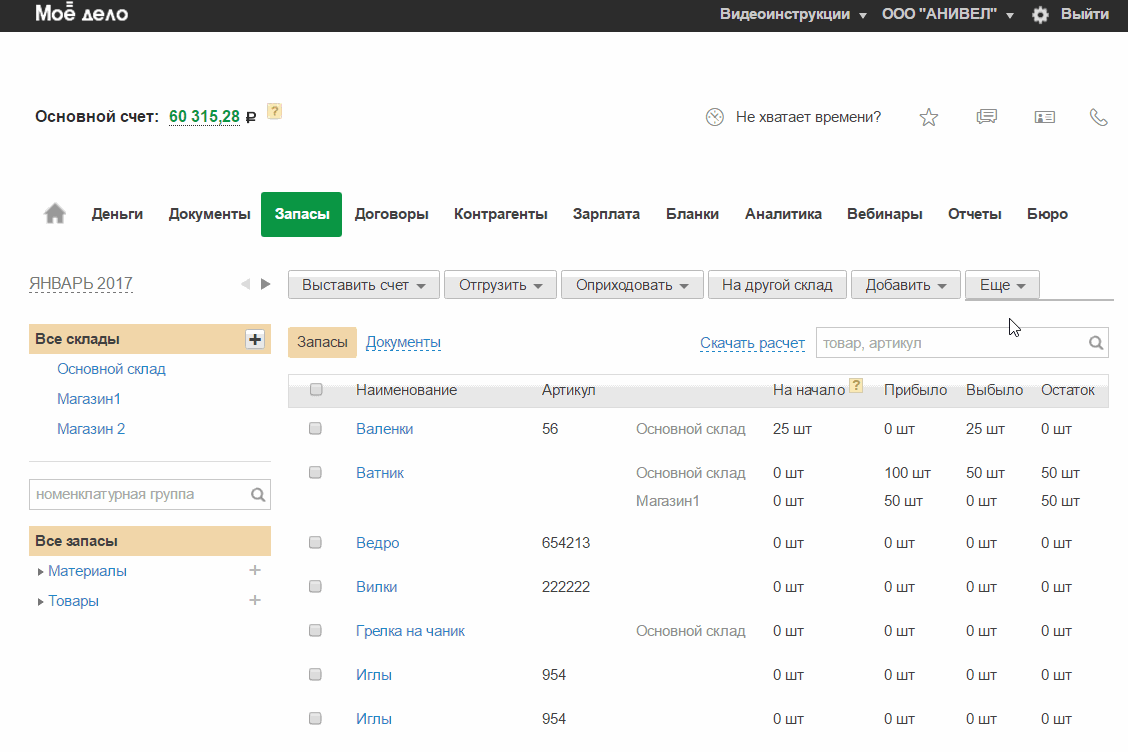Add a new warehouse with plus icon

(x=255, y=339)
